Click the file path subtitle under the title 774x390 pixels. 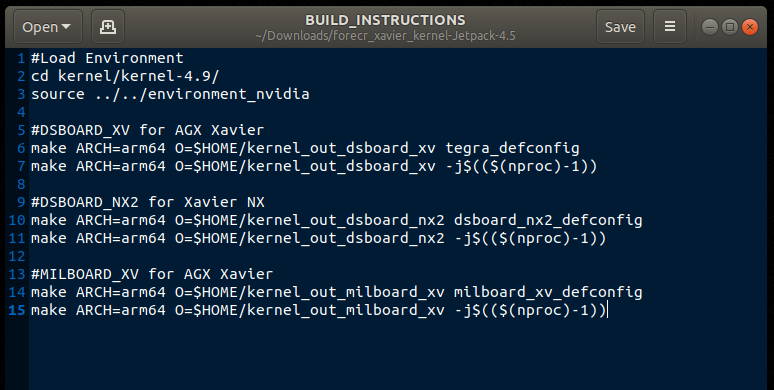coord(386,36)
